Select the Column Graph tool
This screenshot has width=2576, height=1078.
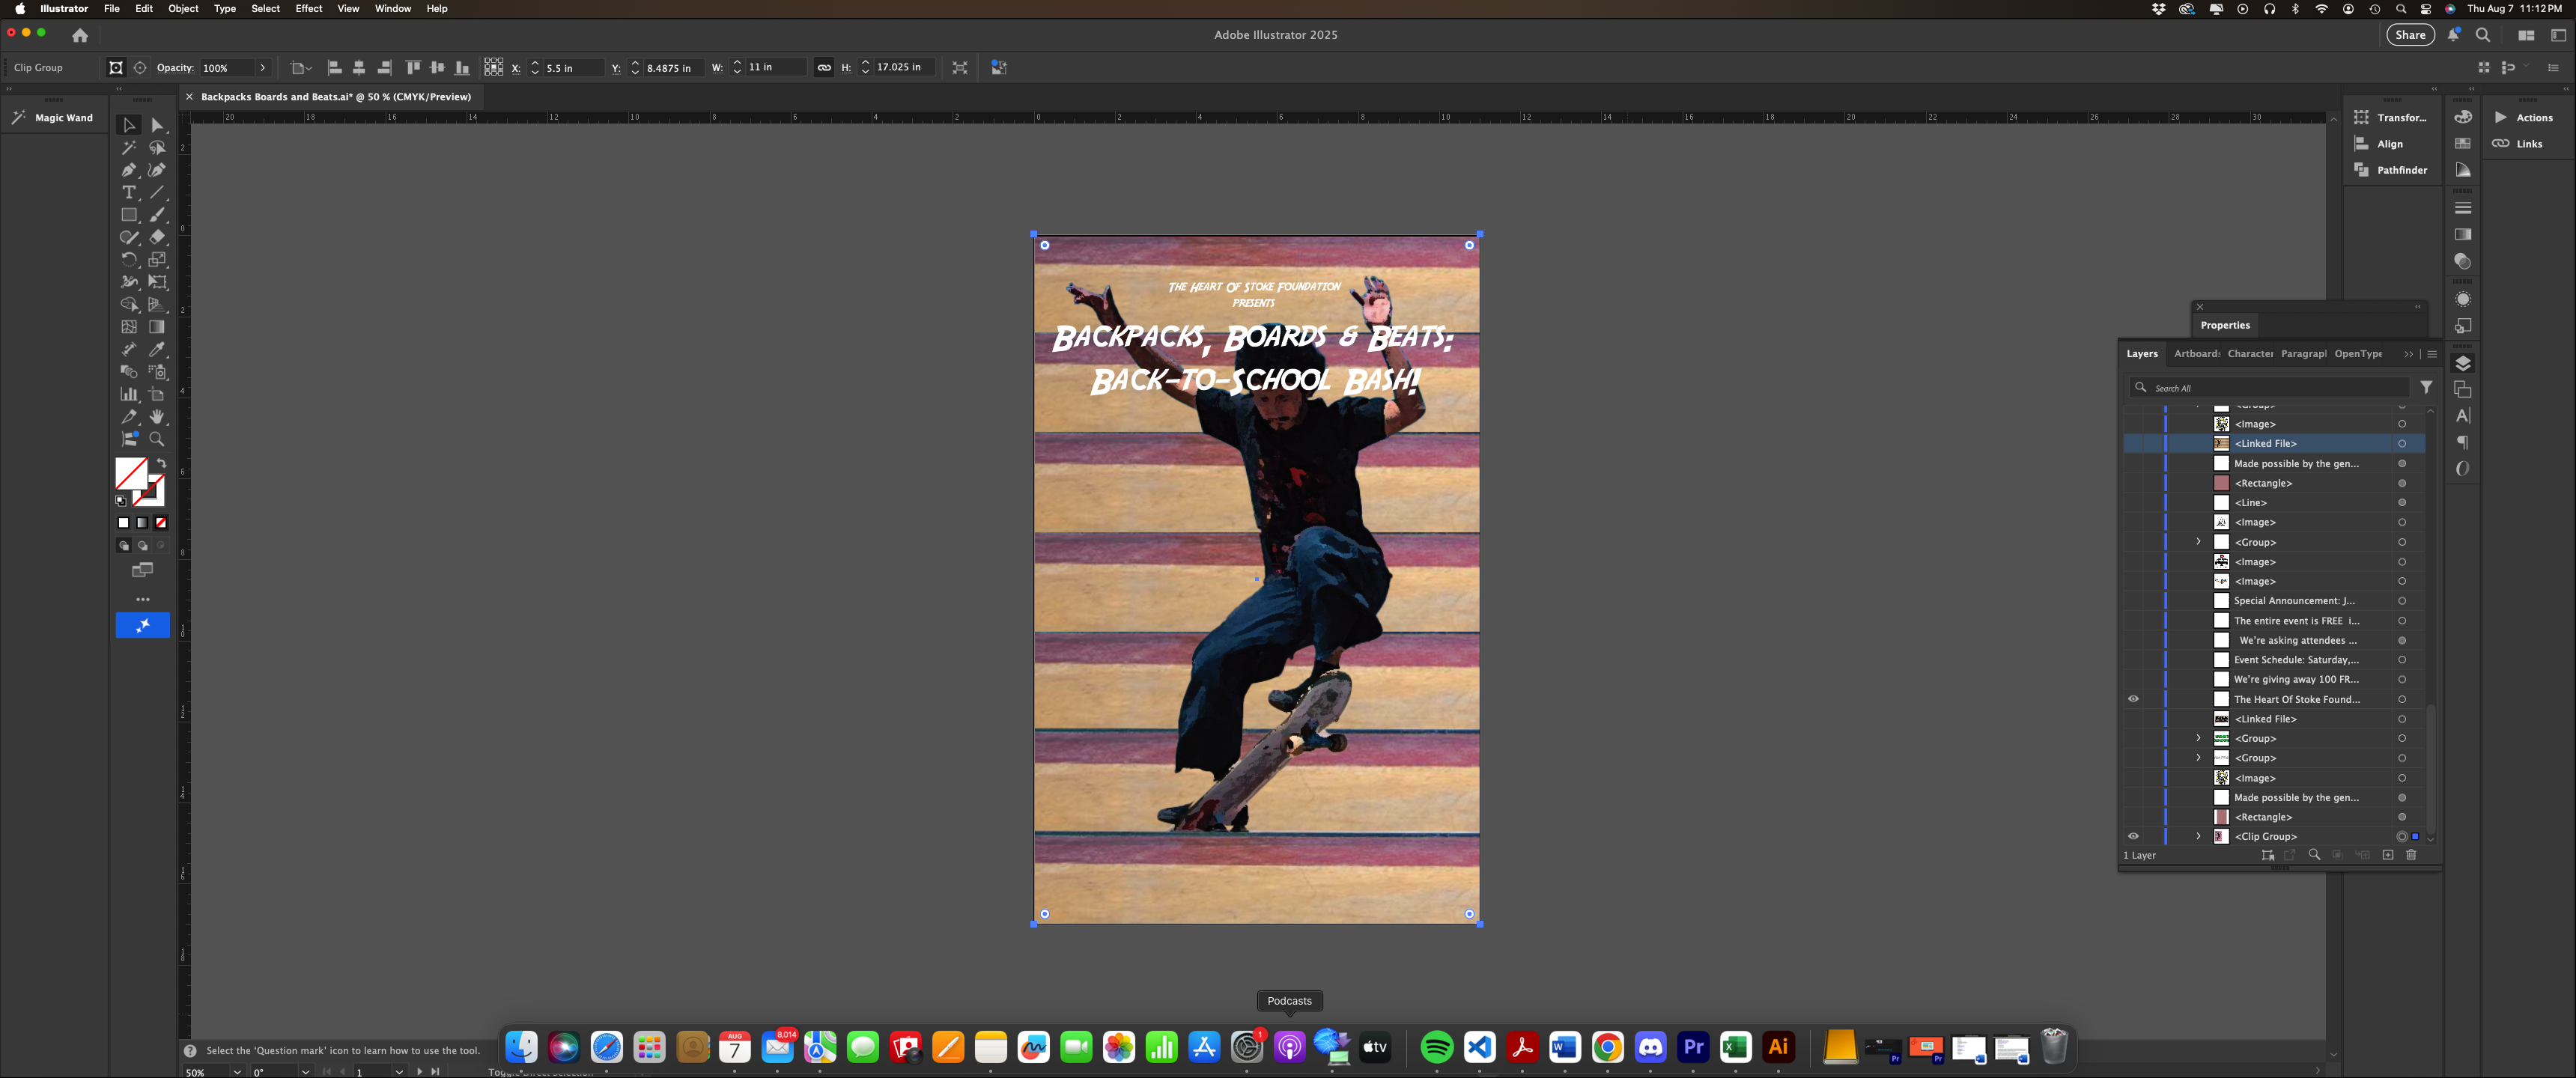(129, 394)
